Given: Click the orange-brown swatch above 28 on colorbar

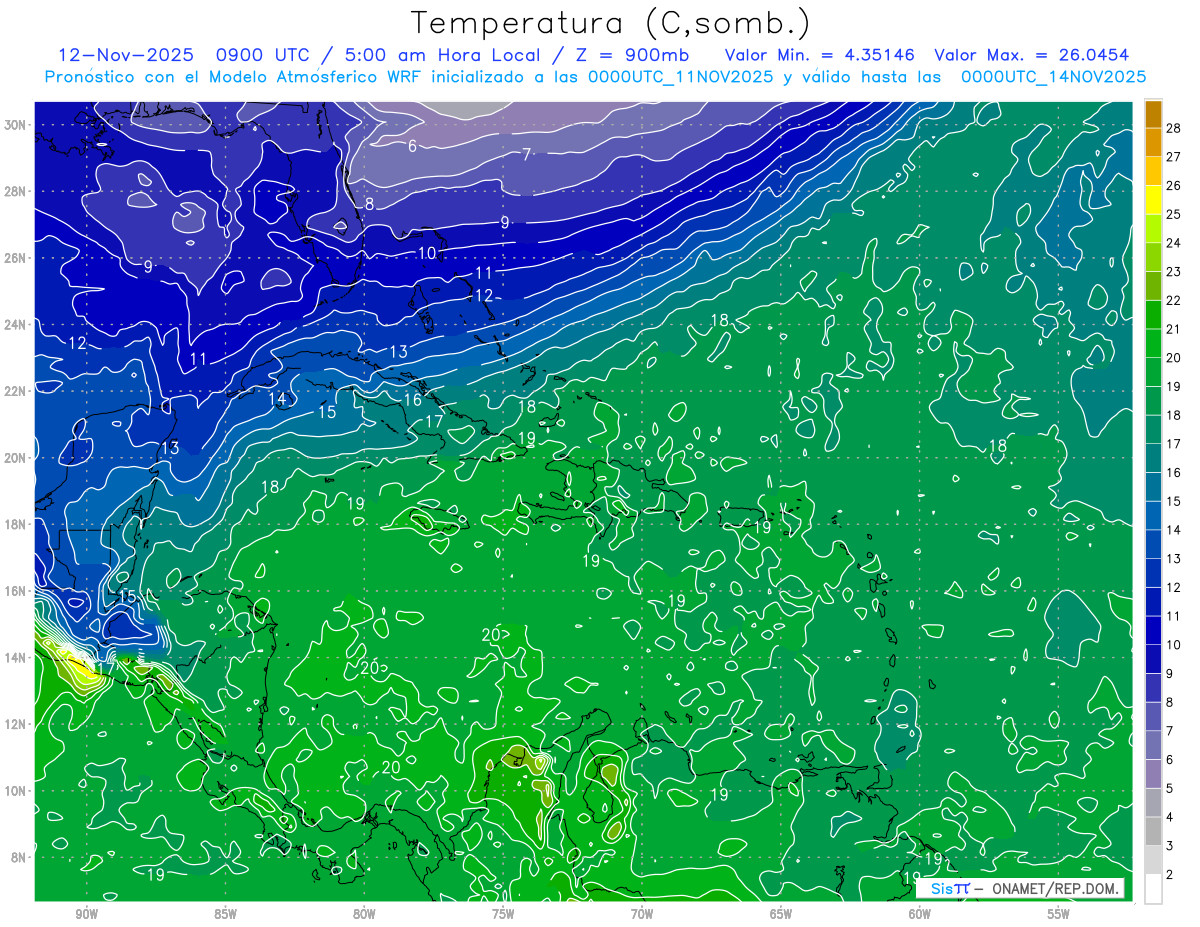Looking at the screenshot, I should [x=1153, y=115].
